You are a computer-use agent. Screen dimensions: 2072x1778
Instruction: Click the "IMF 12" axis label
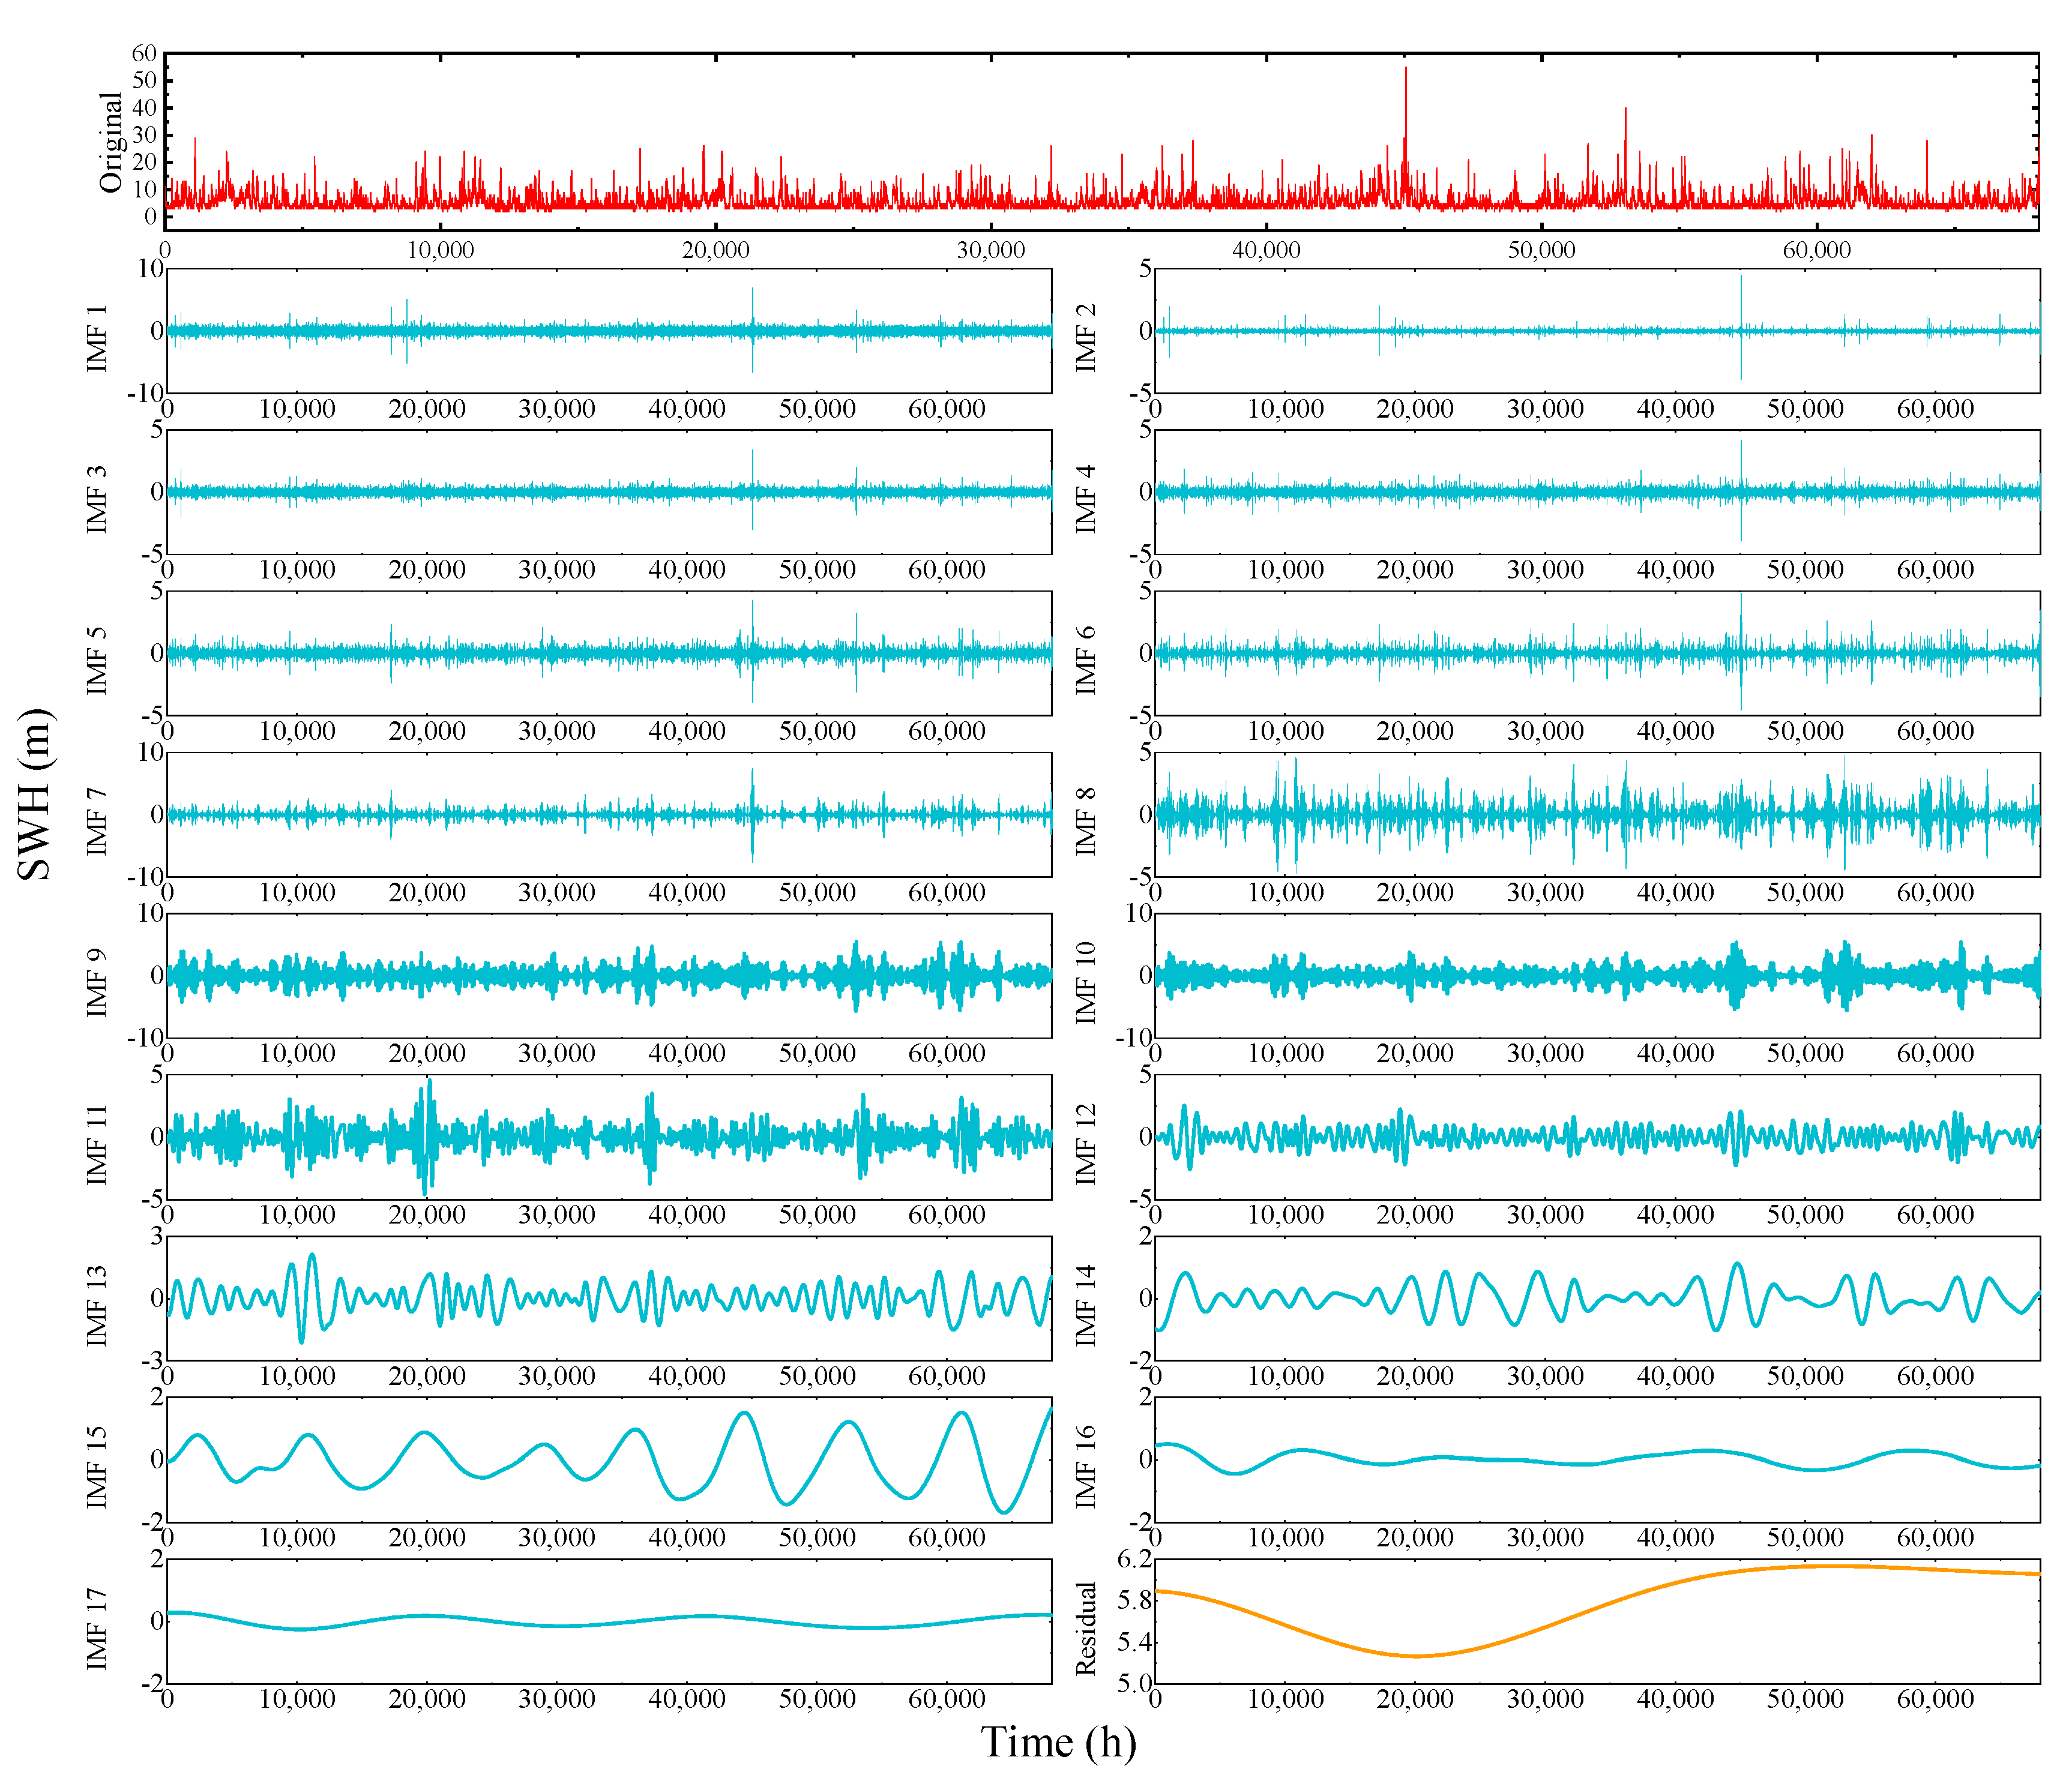point(1086,1145)
